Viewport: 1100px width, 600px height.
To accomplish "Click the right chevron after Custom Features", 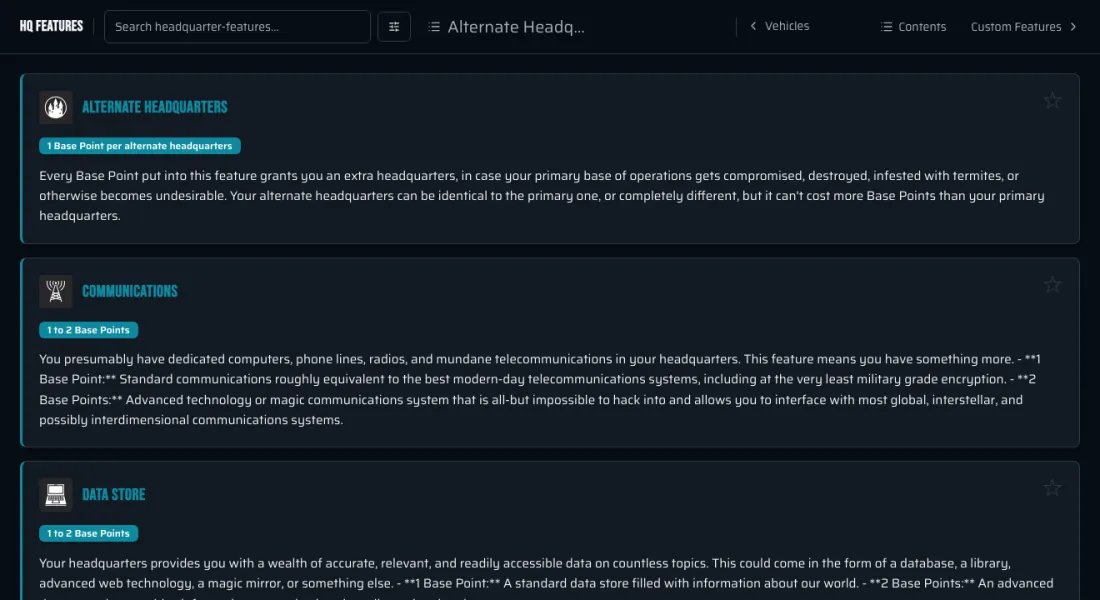I will pyautogui.click(x=1073, y=27).
